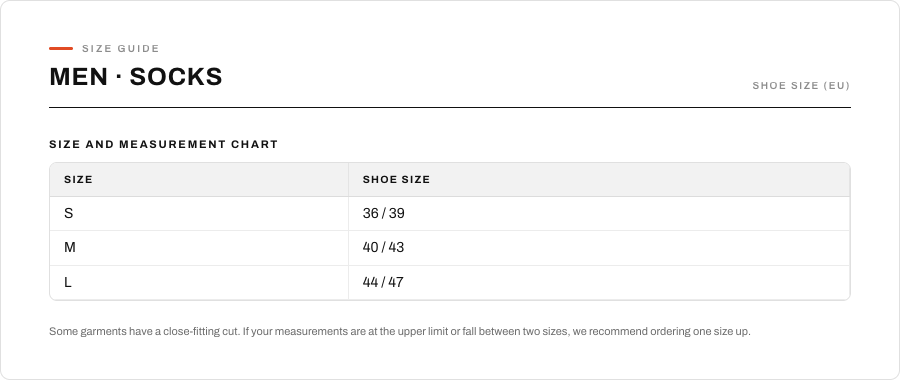
Task: Select the L size cell
Action: click(x=199, y=282)
